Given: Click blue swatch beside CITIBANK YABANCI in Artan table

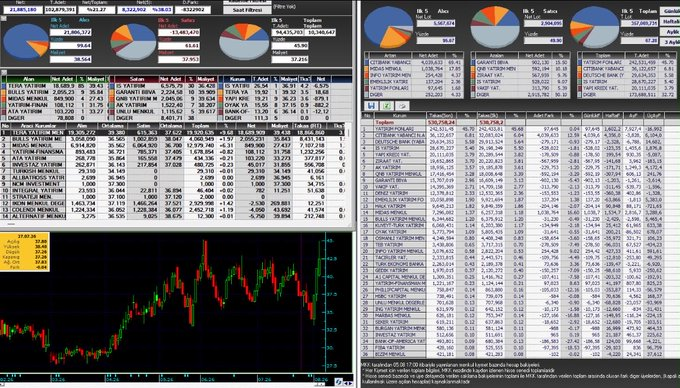Looking at the screenshot, I should pos(366,62).
